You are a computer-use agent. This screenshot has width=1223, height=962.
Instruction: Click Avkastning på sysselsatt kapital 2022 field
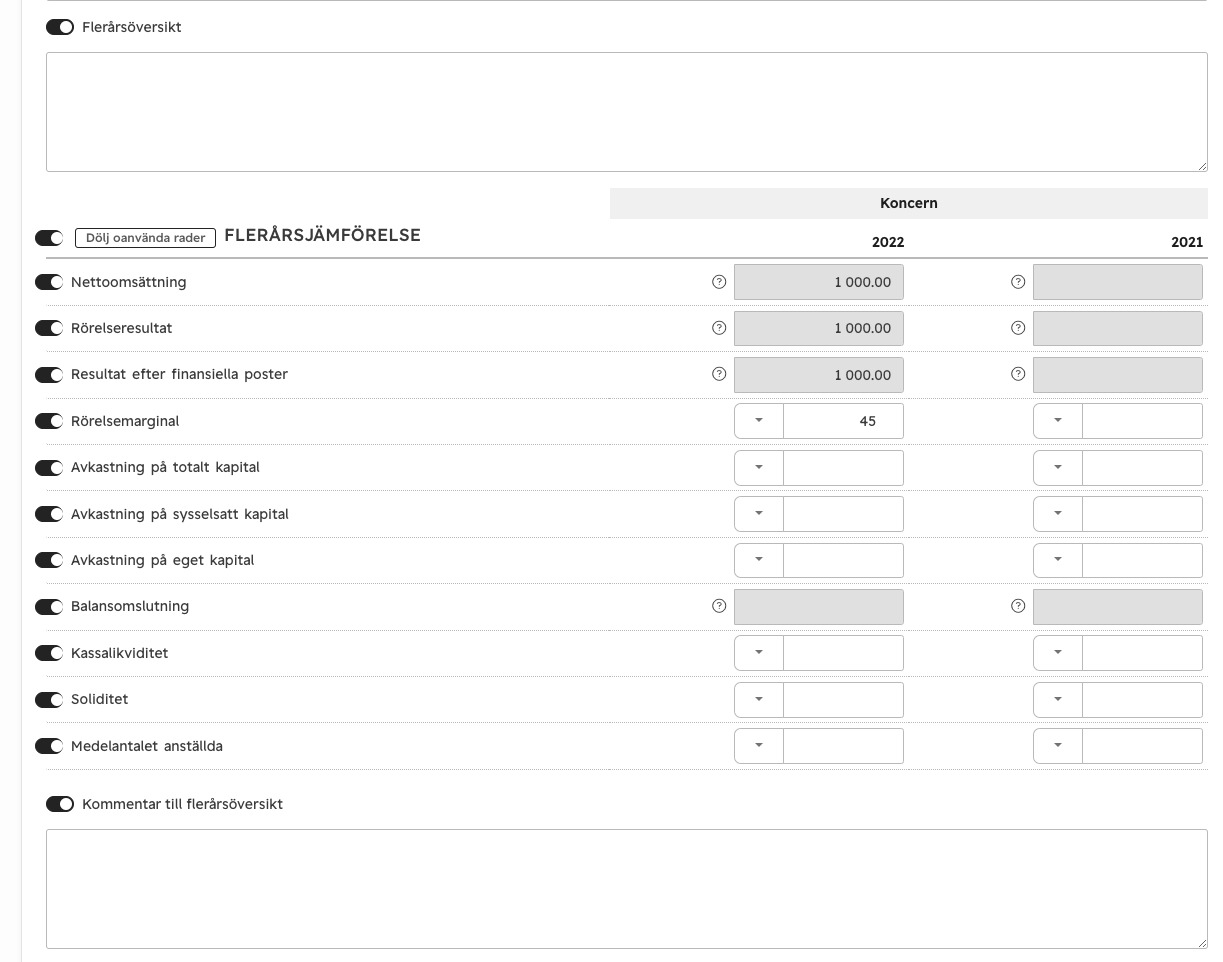click(x=843, y=514)
